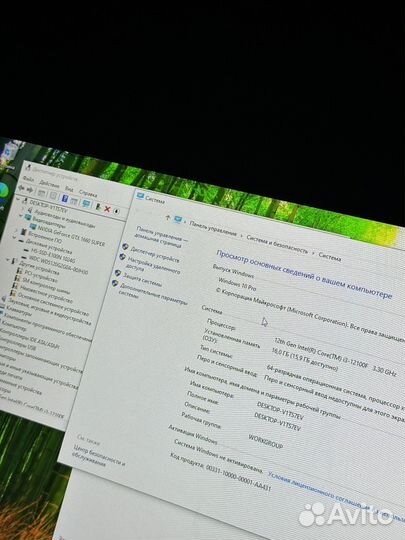Click shield icon beside Дополнительные параметры системы

[115, 283]
